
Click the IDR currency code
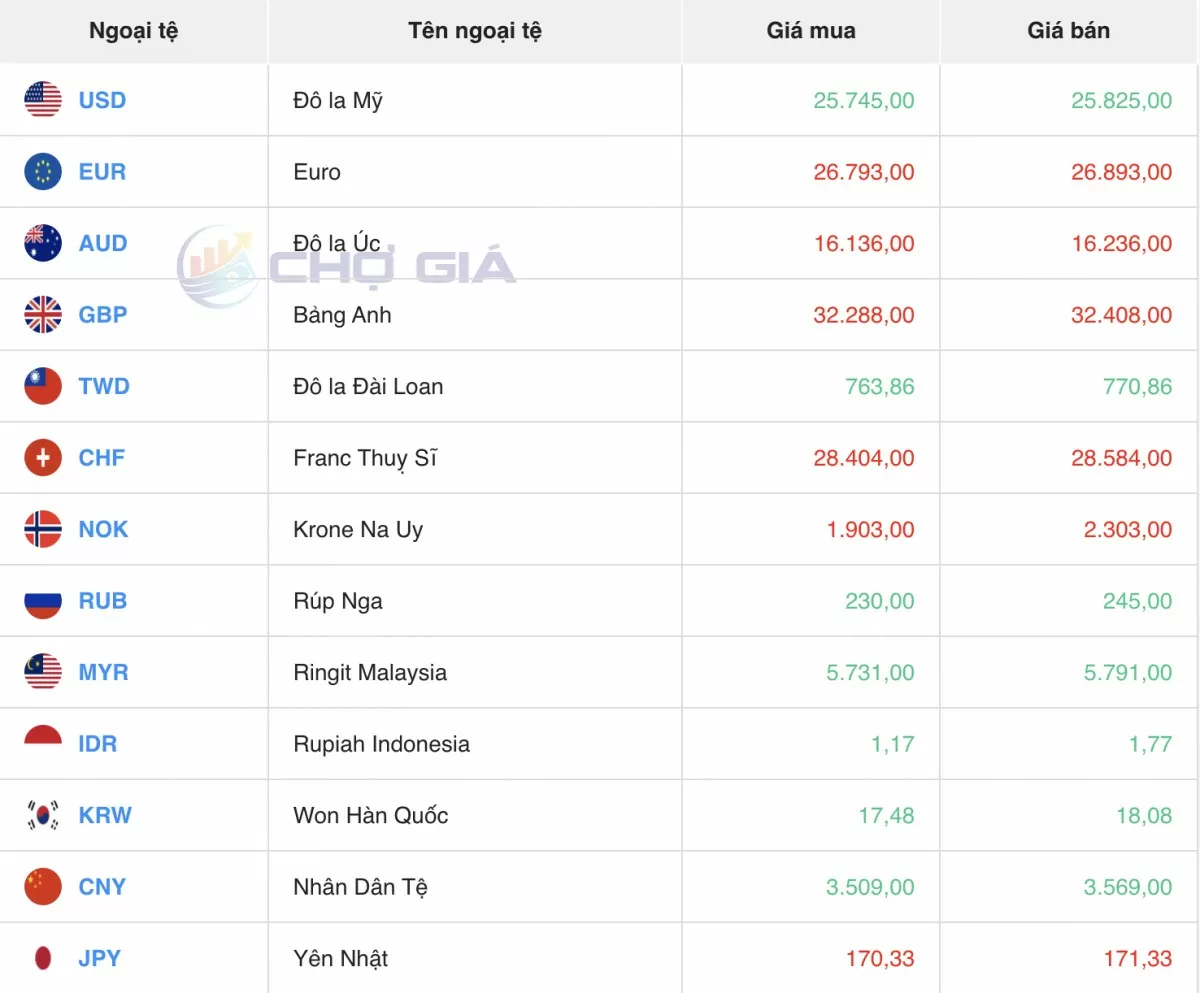tap(97, 744)
